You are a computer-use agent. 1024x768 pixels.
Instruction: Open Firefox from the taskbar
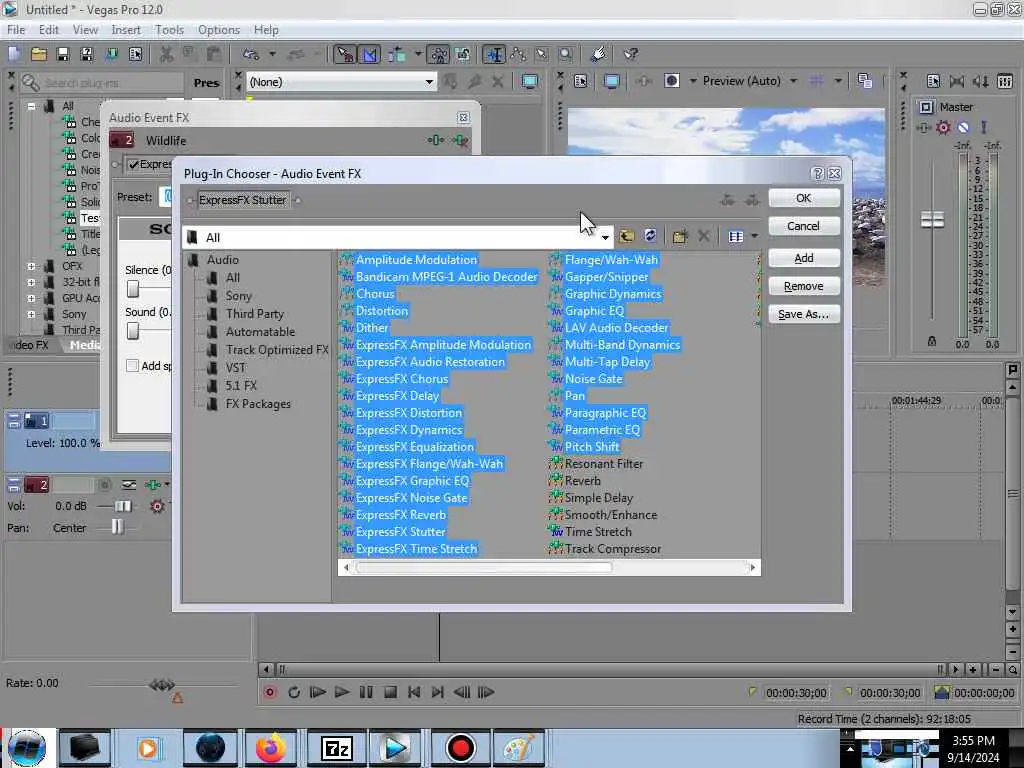(270, 748)
